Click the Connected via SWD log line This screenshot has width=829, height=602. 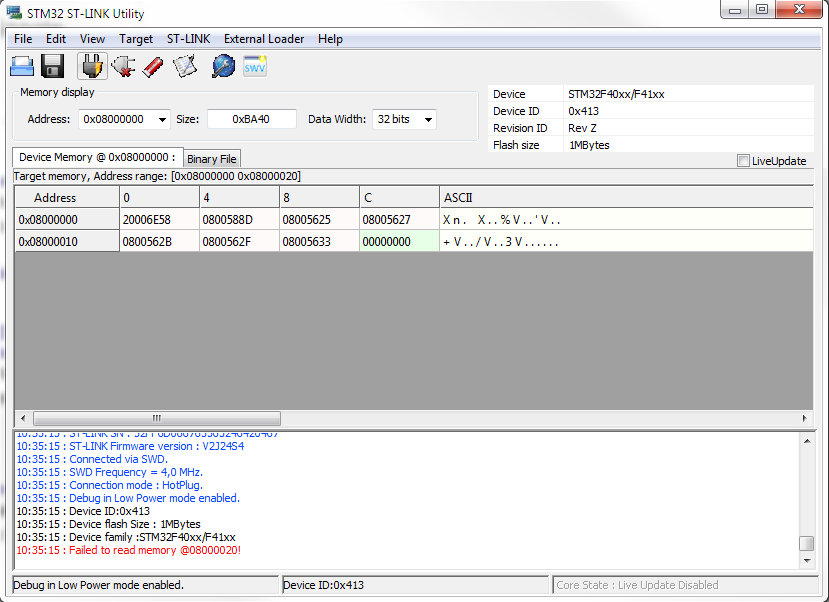pos(92,459)
